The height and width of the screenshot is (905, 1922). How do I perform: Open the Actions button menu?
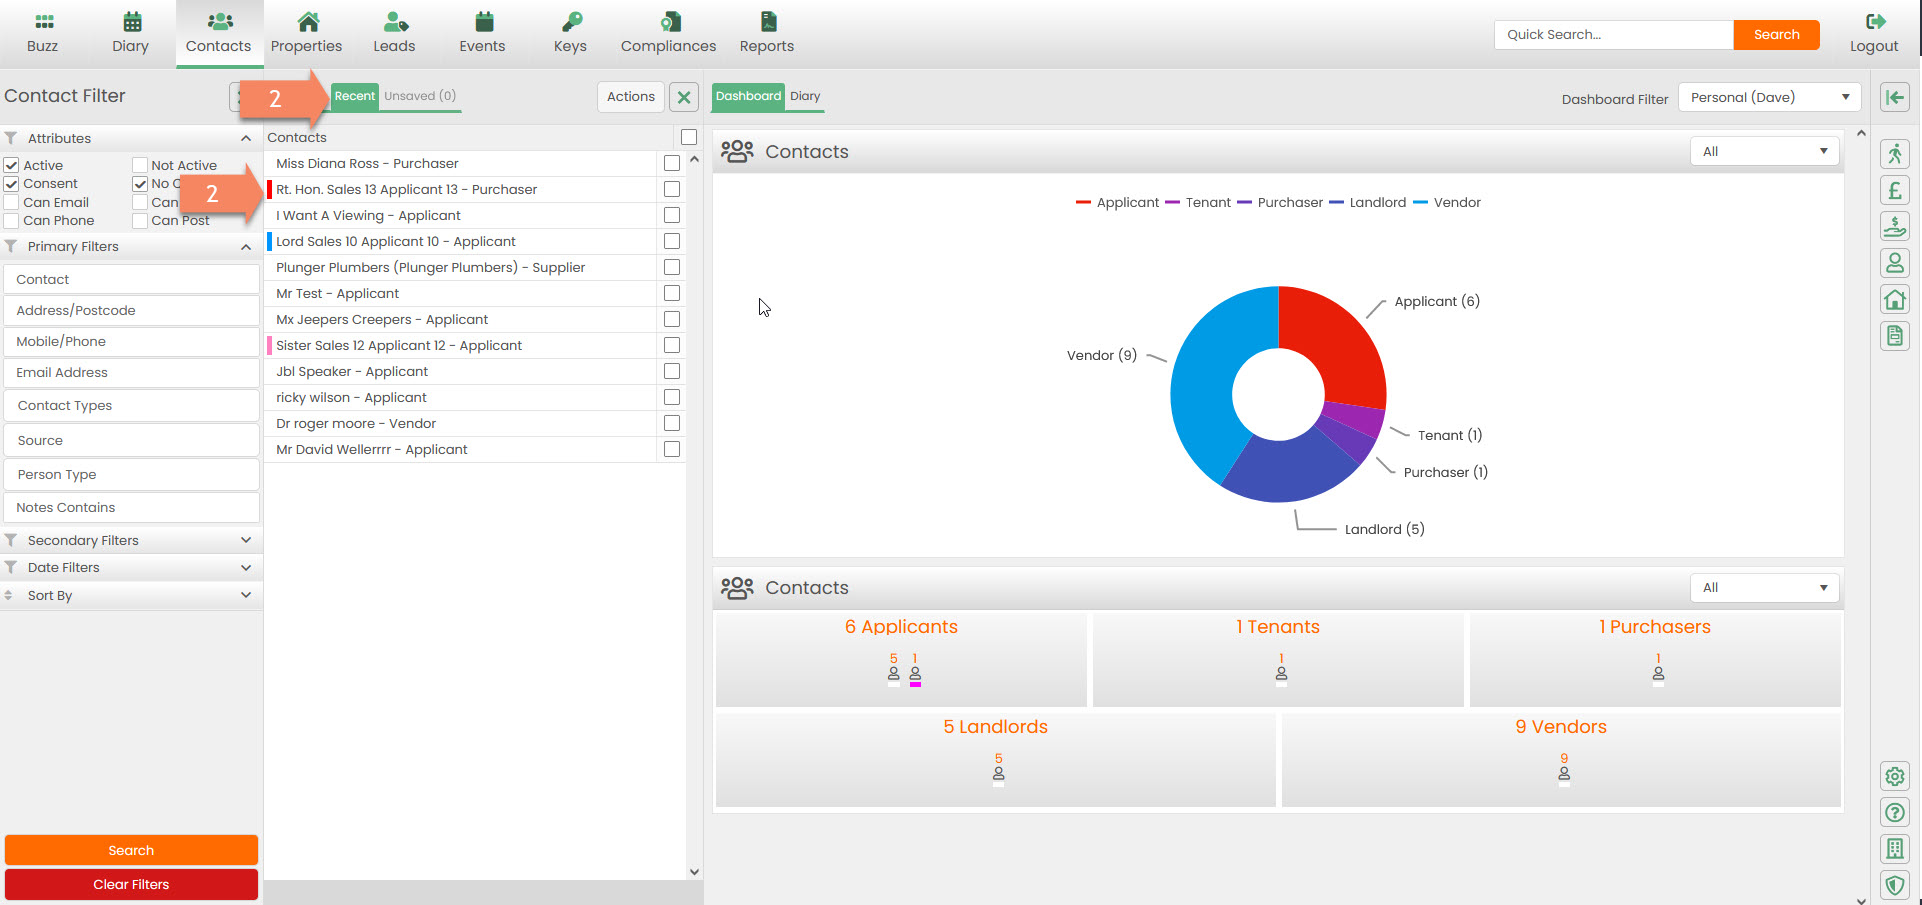tap(630, 96)
